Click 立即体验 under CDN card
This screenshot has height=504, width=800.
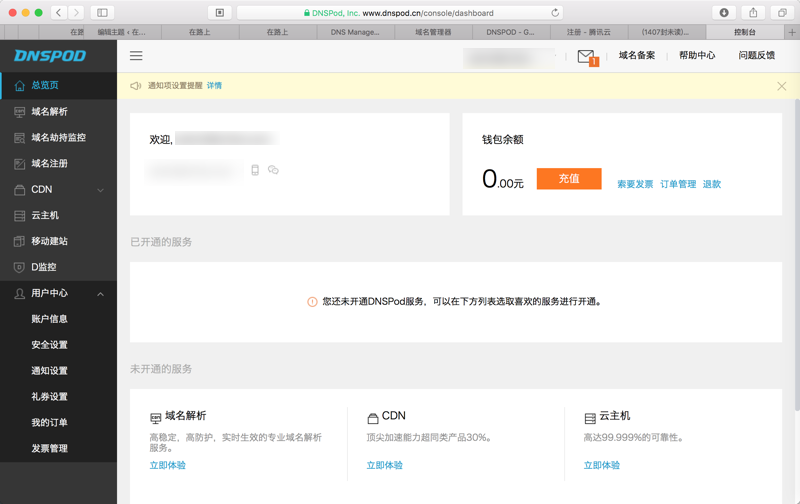[x=385, y=465]
